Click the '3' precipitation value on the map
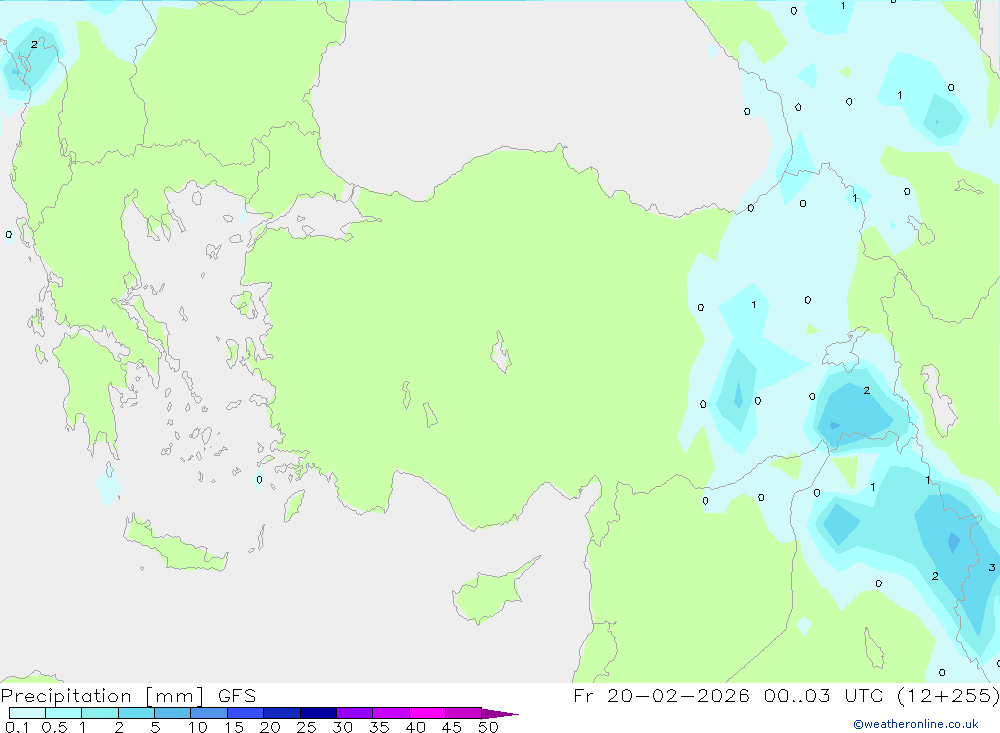Screen dimensions: 1000x733 pos(991,567)
